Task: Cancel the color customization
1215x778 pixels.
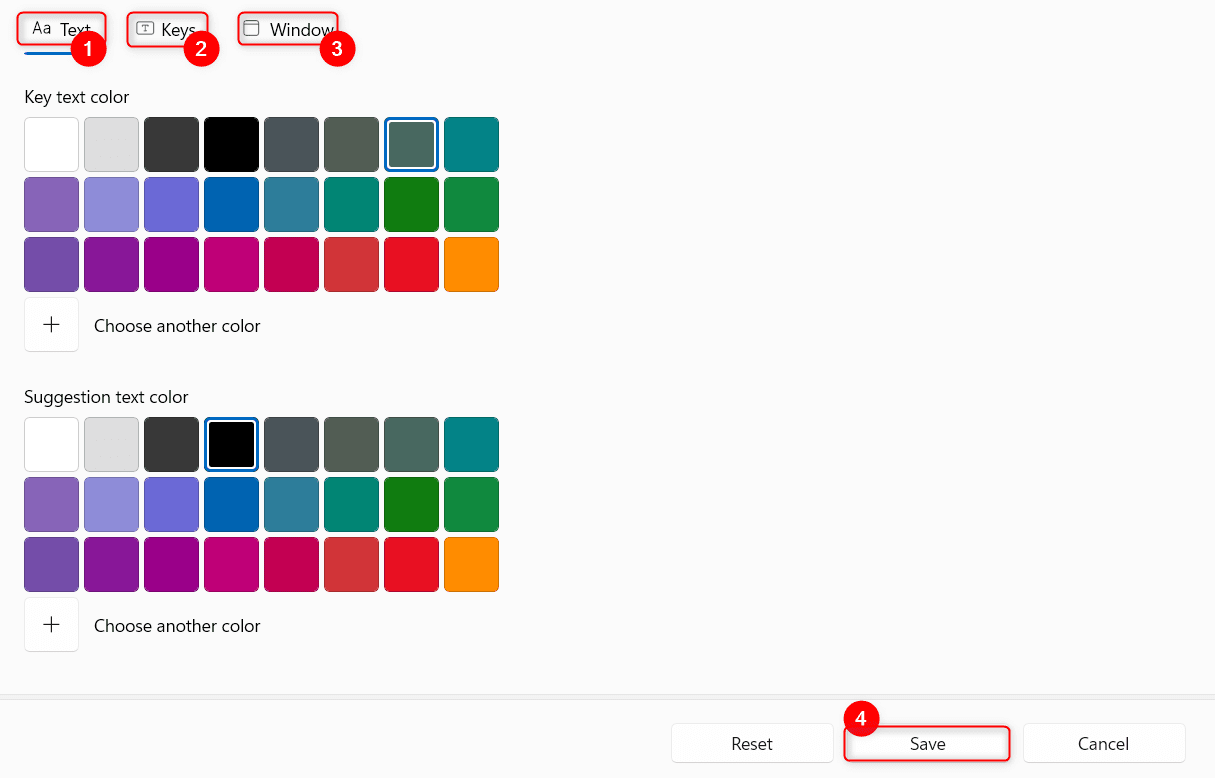Action: [1103, 743]
